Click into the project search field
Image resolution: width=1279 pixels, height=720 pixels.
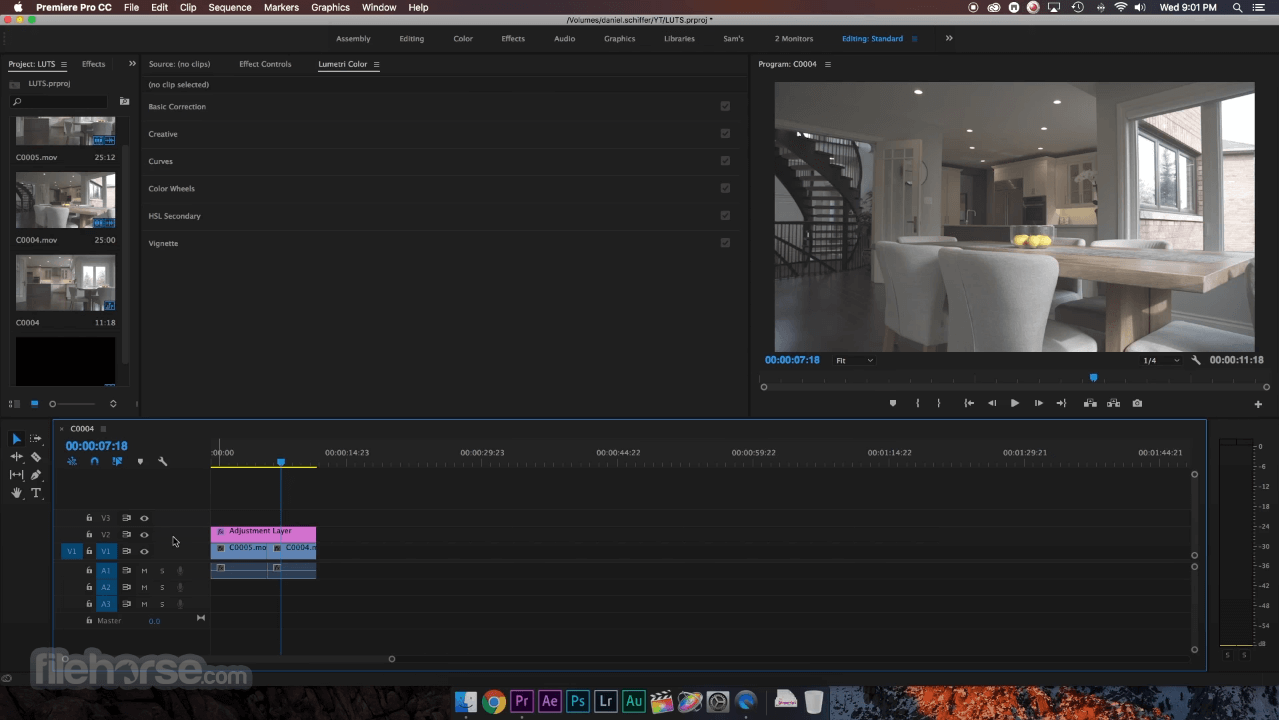tap(59, 101)
